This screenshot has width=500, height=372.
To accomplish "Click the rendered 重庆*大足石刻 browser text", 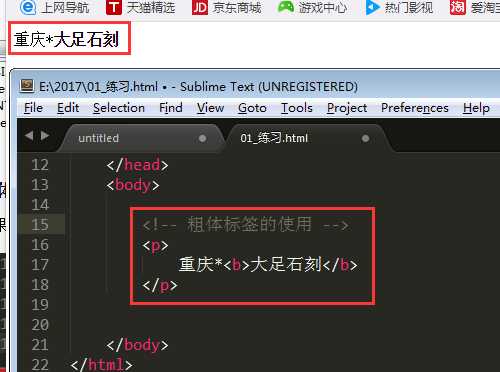I will [x=66, y=39].
